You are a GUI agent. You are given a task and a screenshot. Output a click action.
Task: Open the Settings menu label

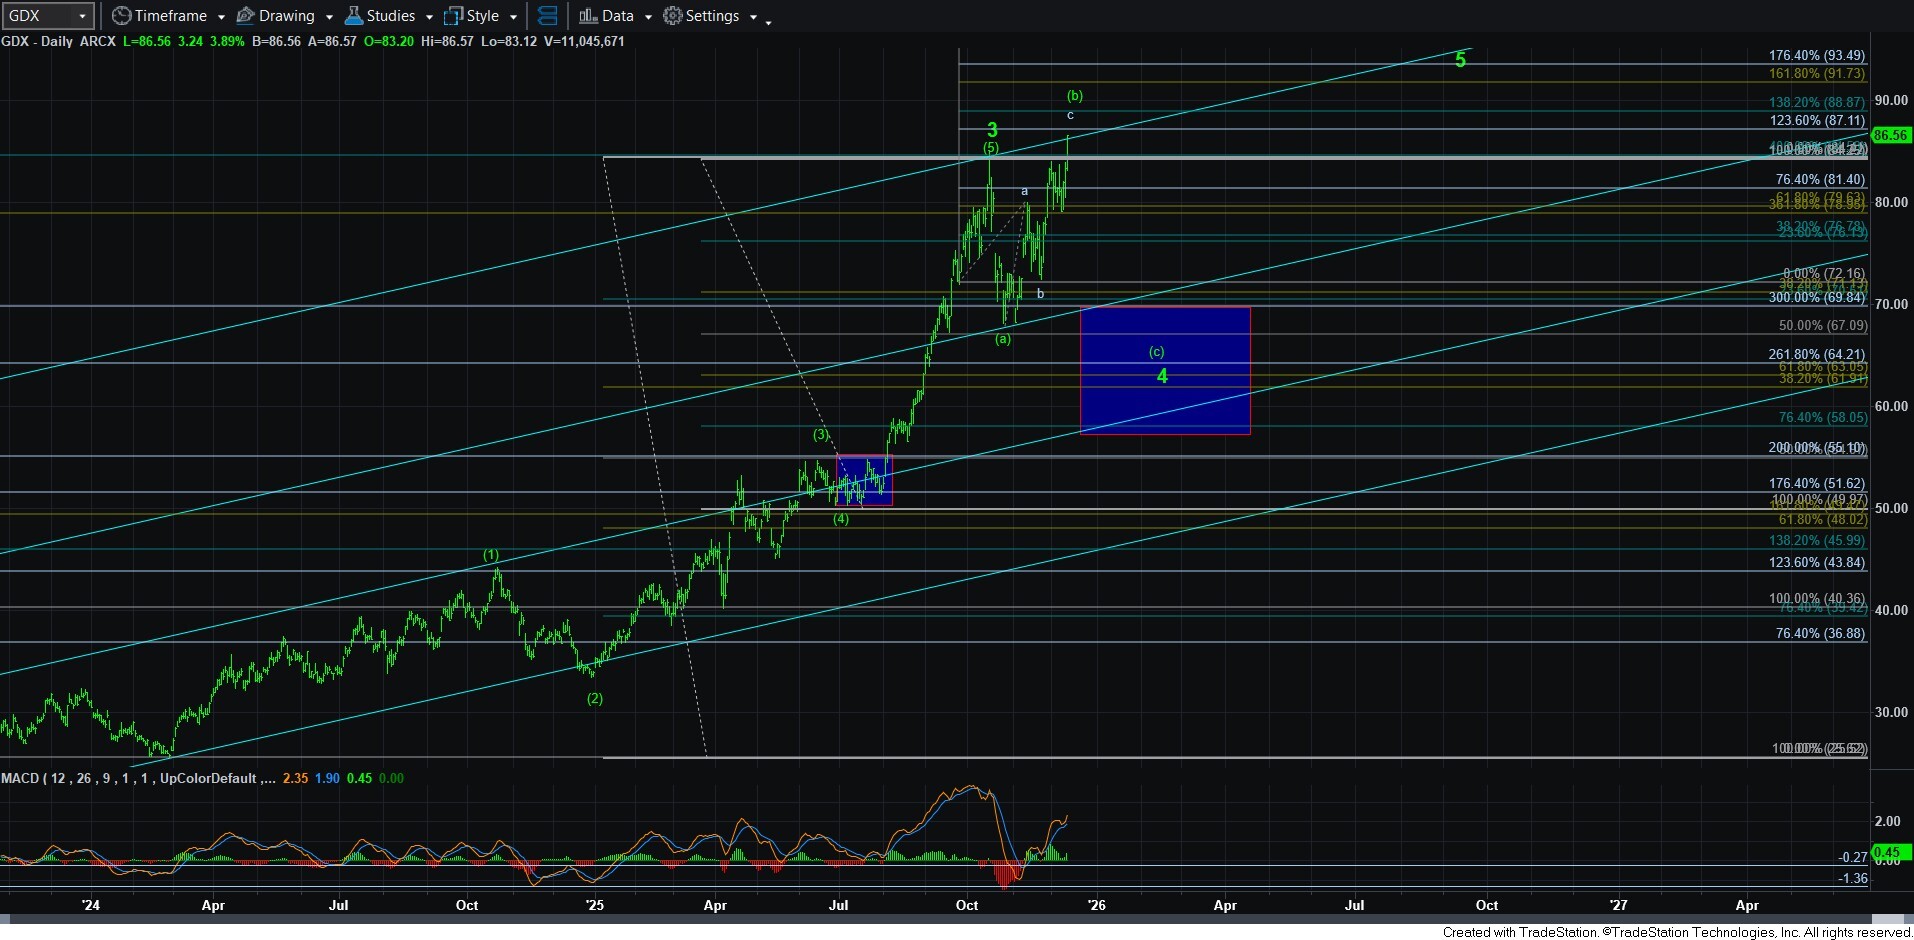(x=712, y=16)
